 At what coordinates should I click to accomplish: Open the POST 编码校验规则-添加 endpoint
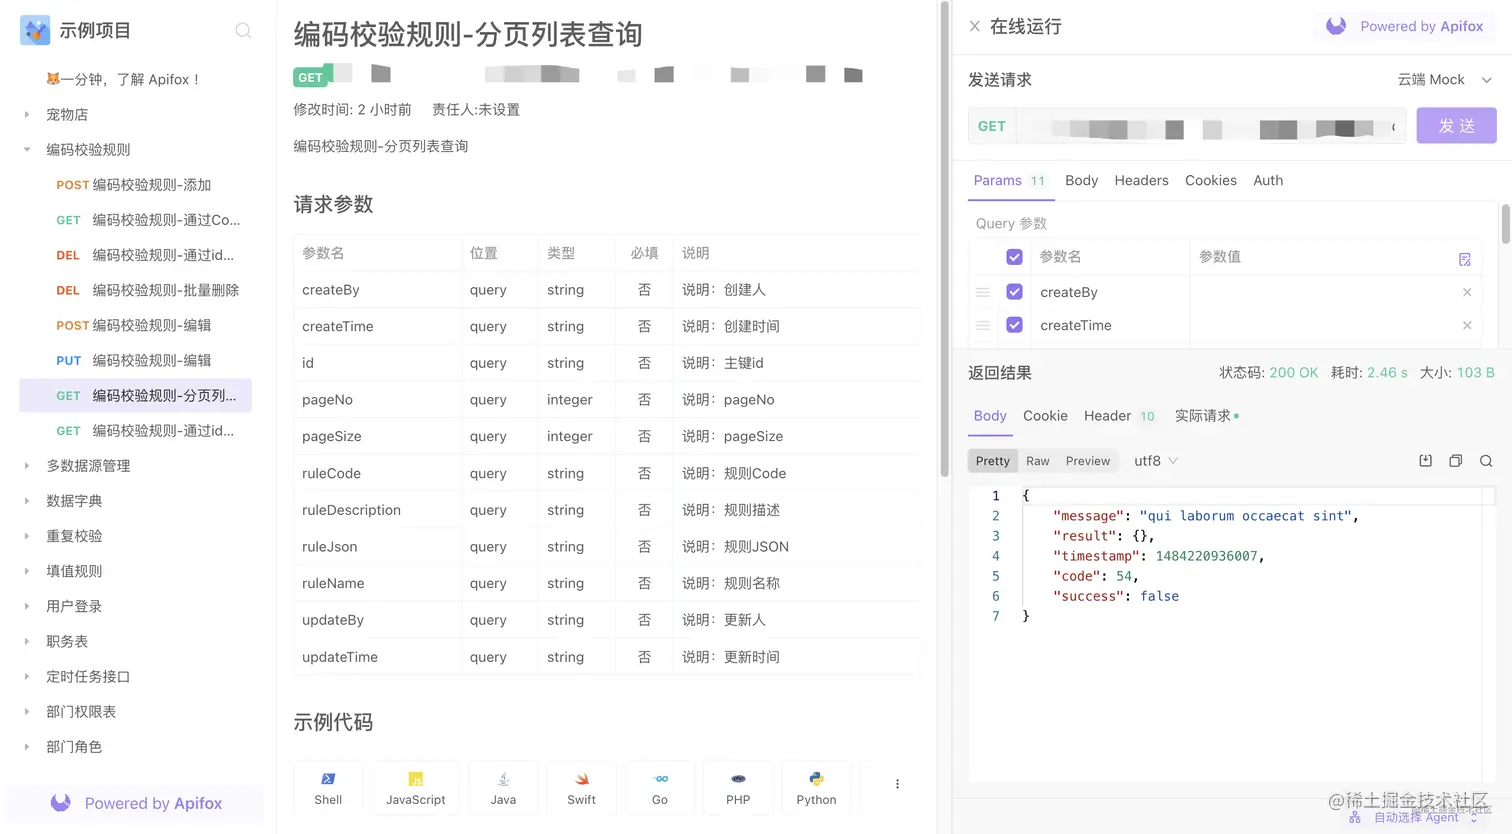(136, 185)
